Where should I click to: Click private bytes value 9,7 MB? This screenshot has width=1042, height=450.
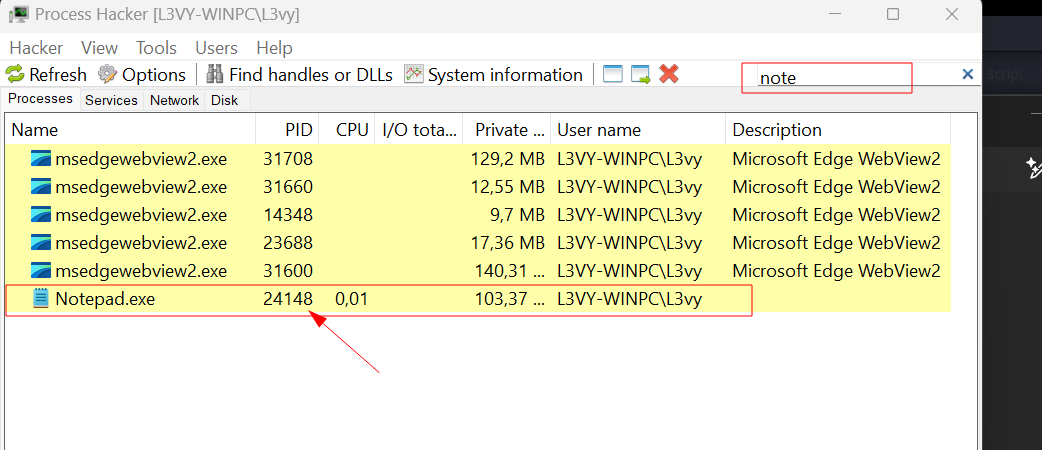click(x=516, y=215)
